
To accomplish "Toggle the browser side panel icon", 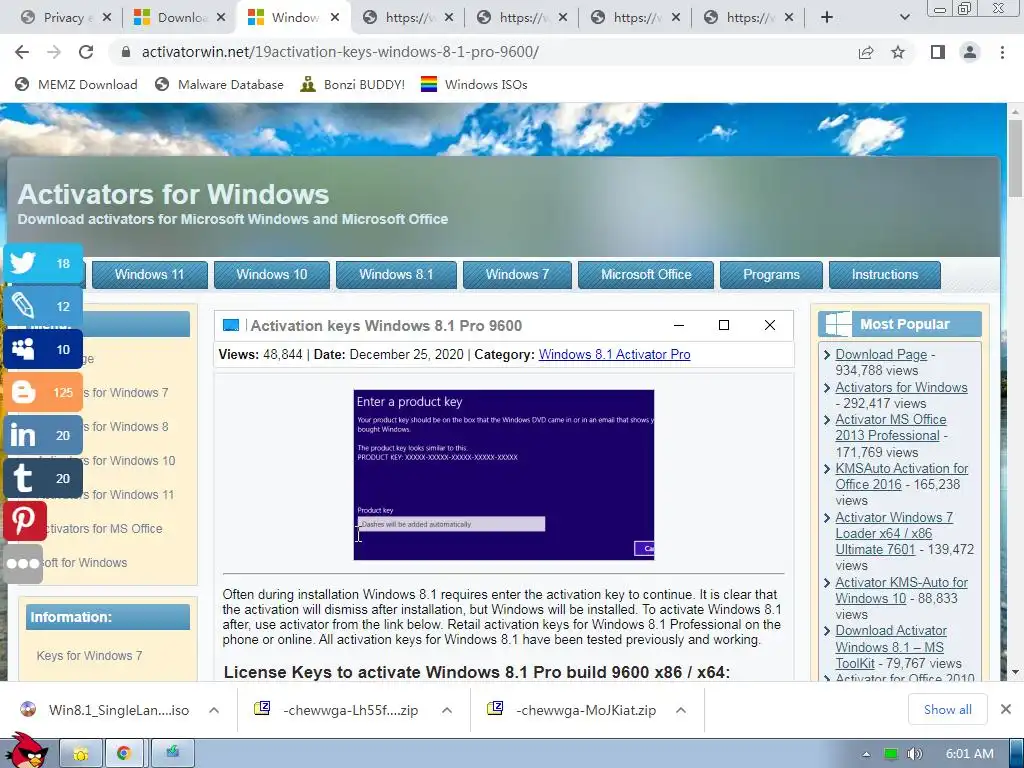I will [x=938, y=52].
